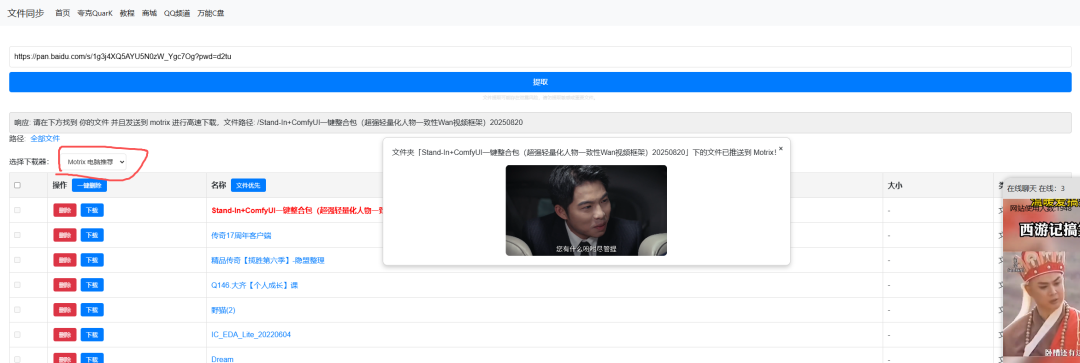Download the IC_EDA_Lite_20220604 entry
The height and width of the screenshot is (363, 1080).
click(92, 335)
